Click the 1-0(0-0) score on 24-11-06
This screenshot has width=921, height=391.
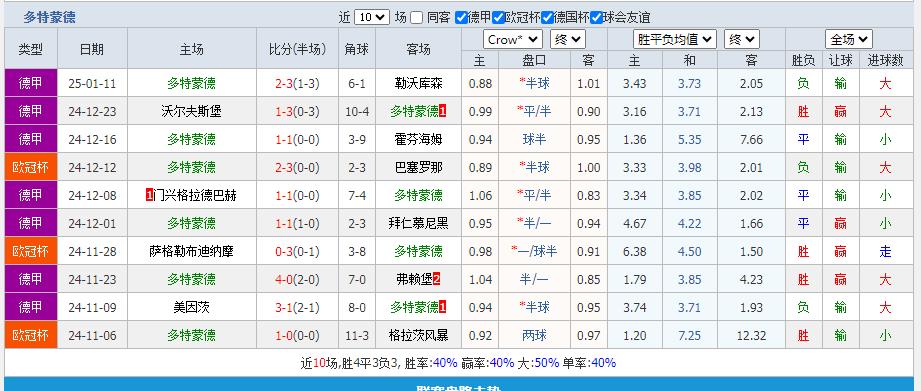(x=297, y=335)
